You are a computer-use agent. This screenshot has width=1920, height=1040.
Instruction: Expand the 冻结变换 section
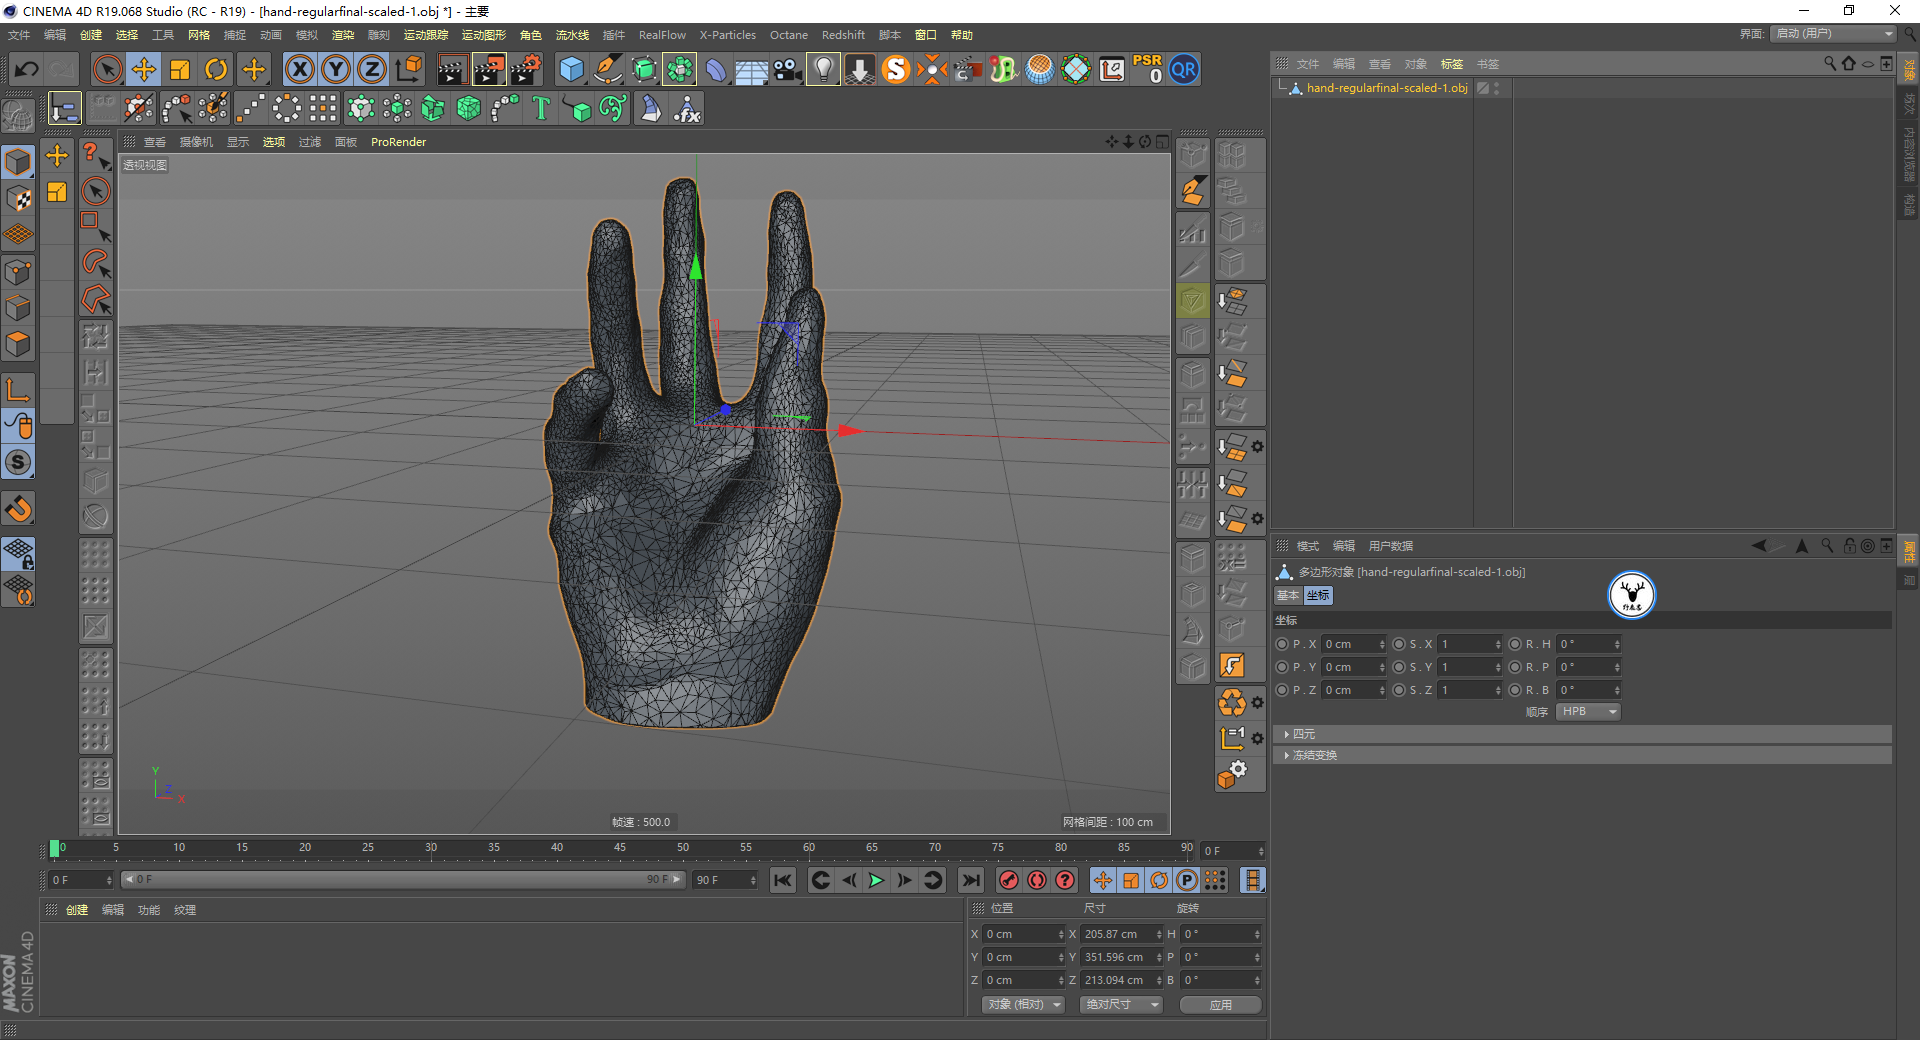(1582, 755)
